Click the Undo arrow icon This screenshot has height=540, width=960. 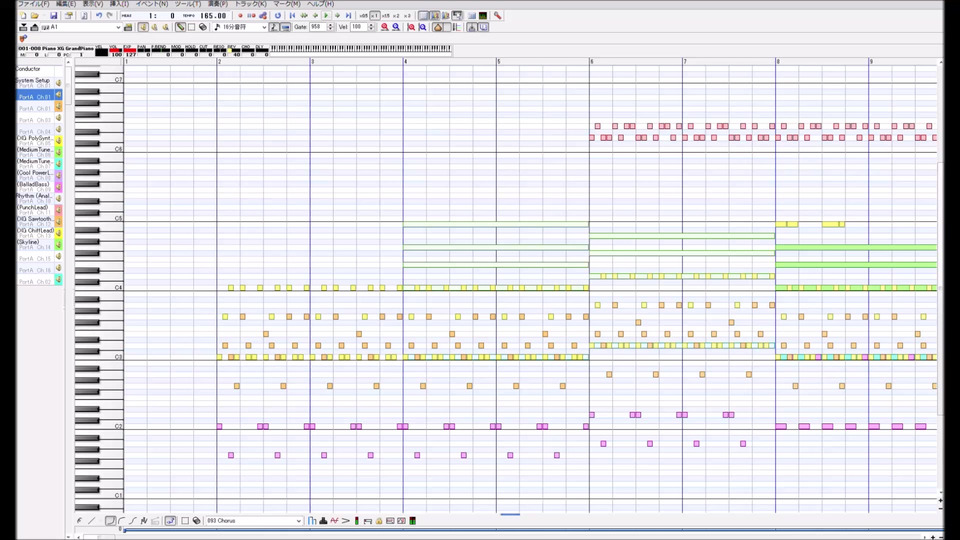point(98,15)
